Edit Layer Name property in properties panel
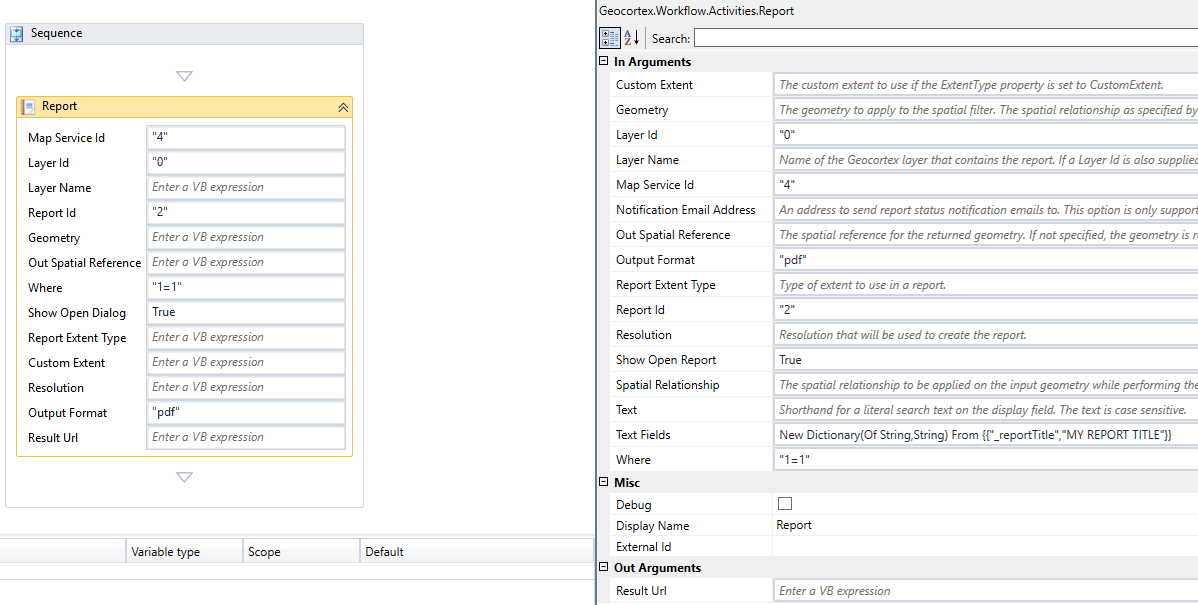The image size is (1198, 605). 986,160
